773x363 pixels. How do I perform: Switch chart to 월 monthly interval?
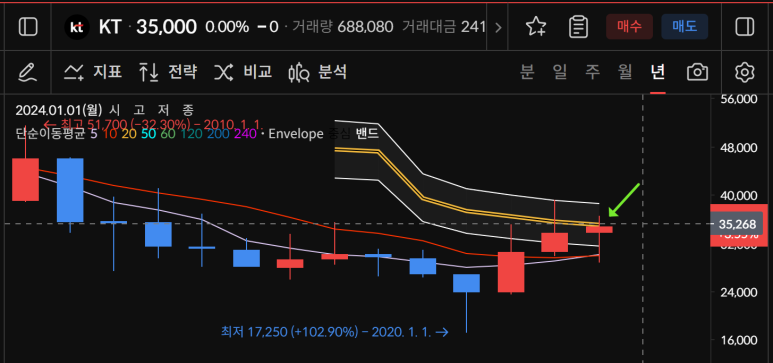[625, 73]
